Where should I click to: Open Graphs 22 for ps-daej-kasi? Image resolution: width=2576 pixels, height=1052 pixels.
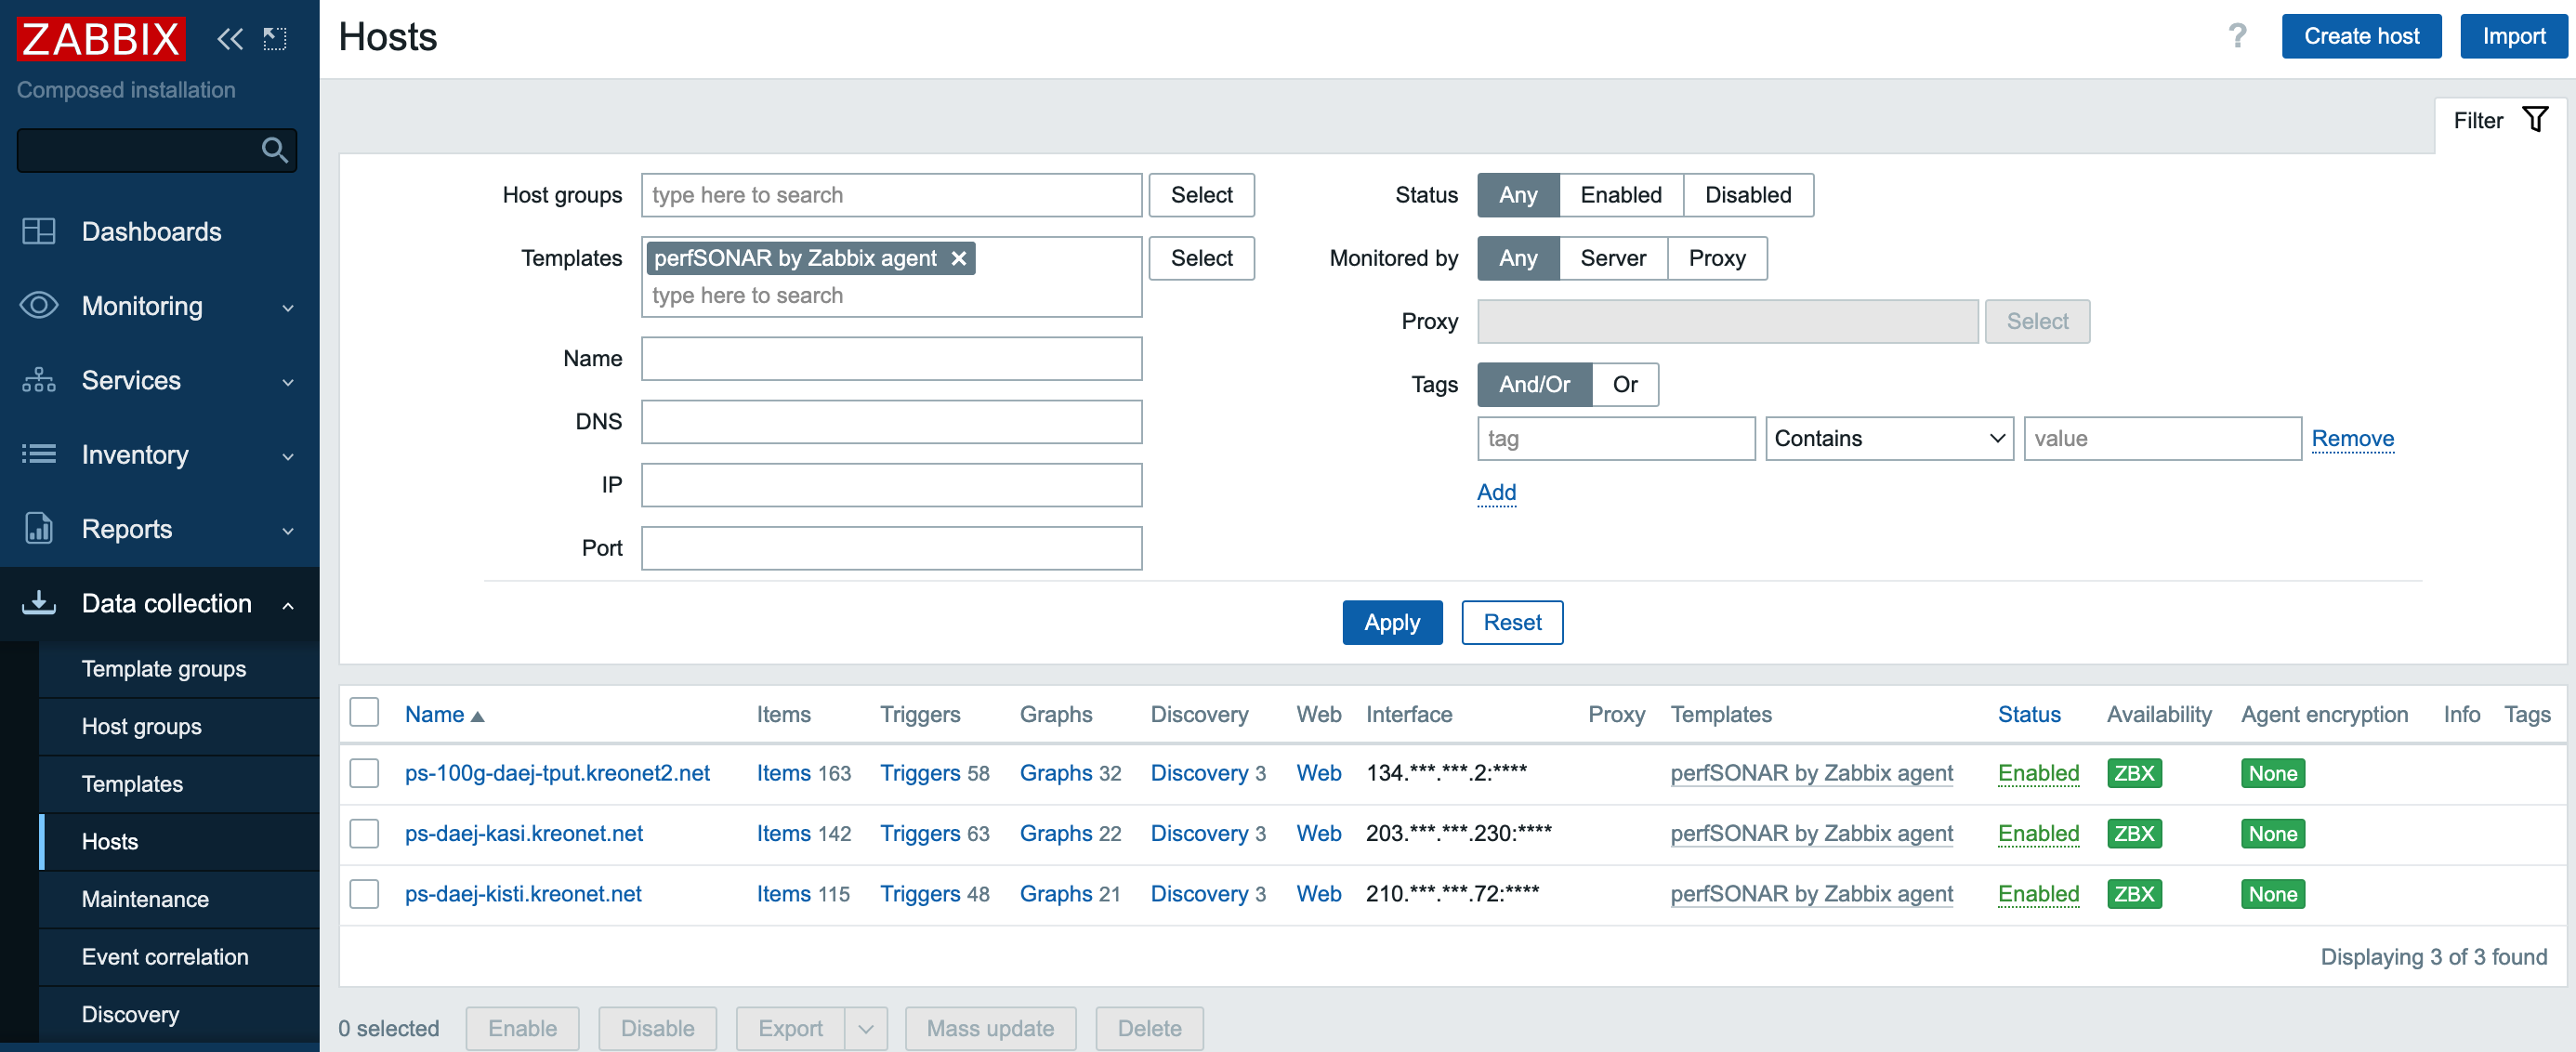(1056, 833)
